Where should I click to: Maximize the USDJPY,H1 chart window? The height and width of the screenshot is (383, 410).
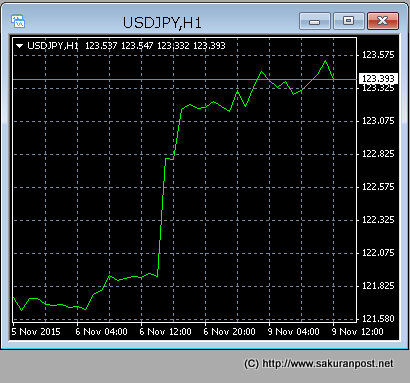(348, 22)
